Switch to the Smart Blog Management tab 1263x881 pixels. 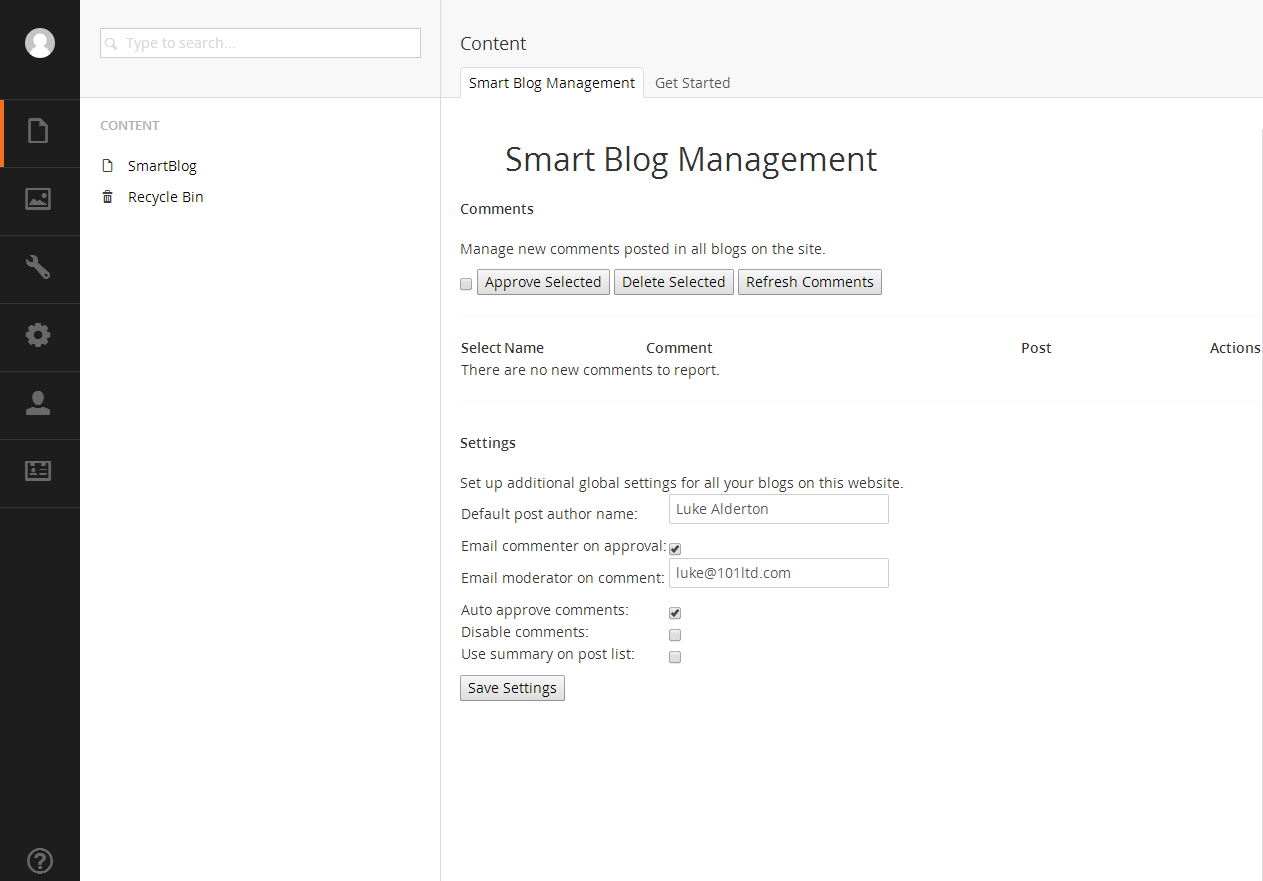(x=552, y=83)
